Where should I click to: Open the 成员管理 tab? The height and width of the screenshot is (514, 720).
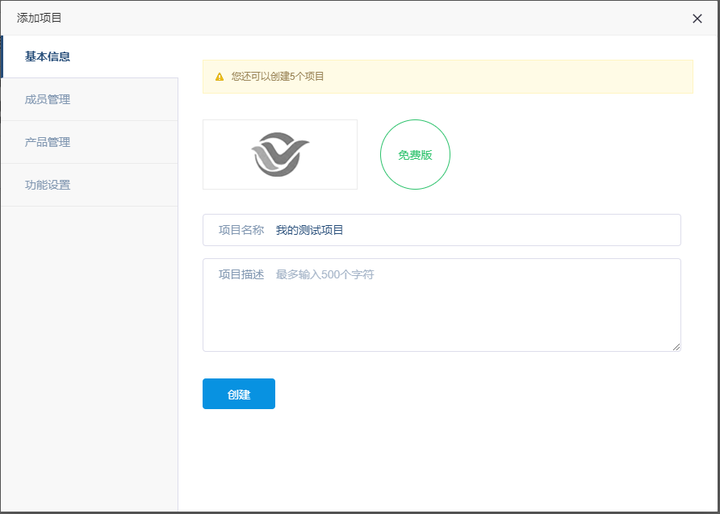90,99
